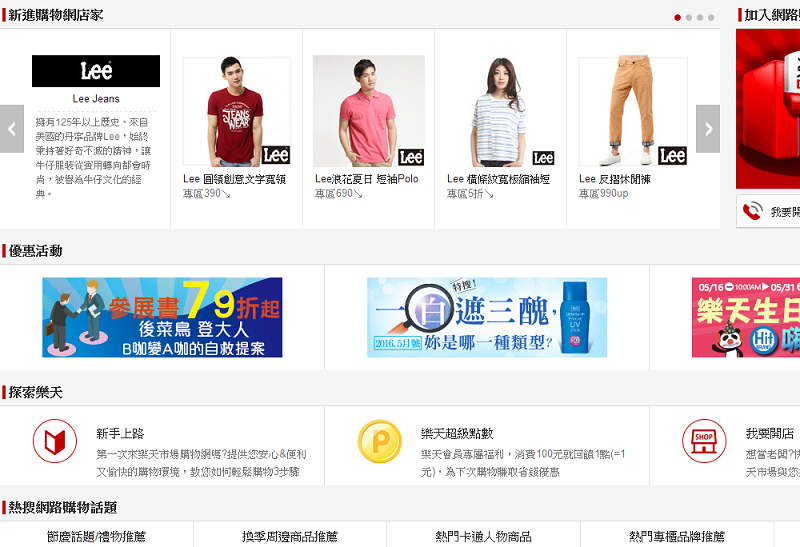Viewport: 800px width, 547px height.
Task: Open the striped women's top product image
Action: pyautogui.click(x=501, y=111)
